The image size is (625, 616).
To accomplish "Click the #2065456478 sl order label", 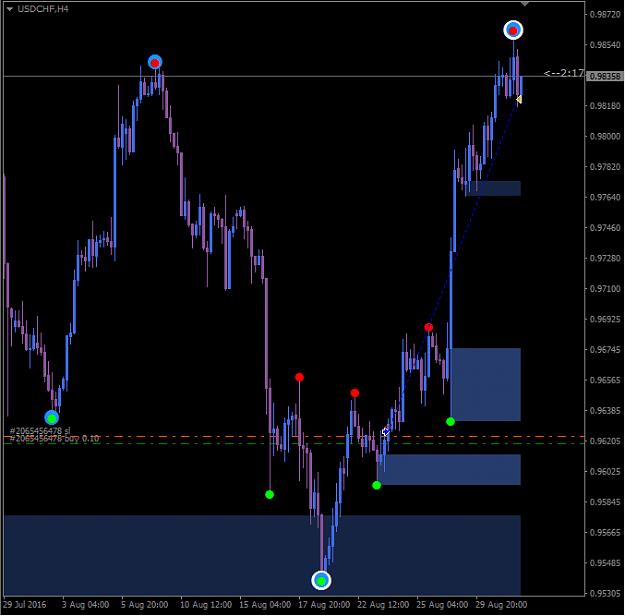I will click(40, 431).
